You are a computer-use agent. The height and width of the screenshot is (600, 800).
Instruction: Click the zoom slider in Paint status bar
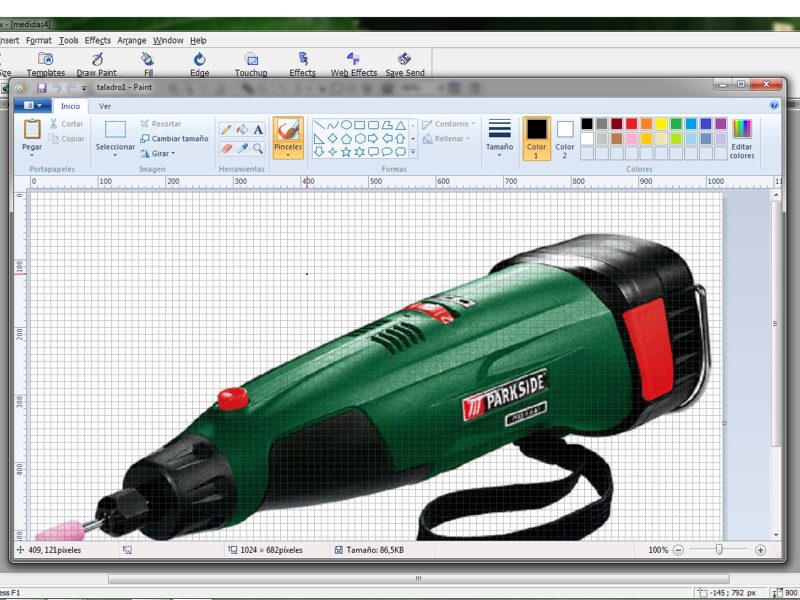point(718,550)
